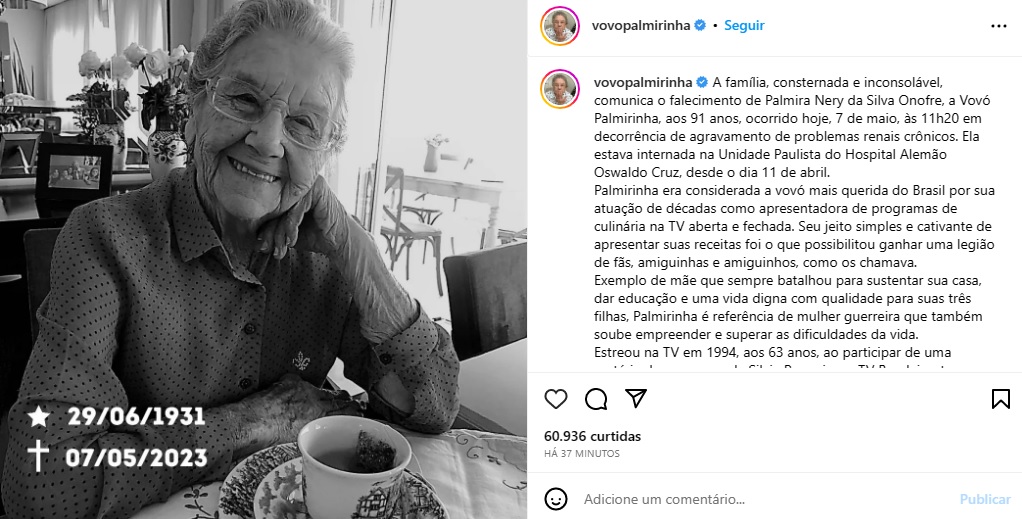Open vovopalmirinha username in header

tap(641, 25)
